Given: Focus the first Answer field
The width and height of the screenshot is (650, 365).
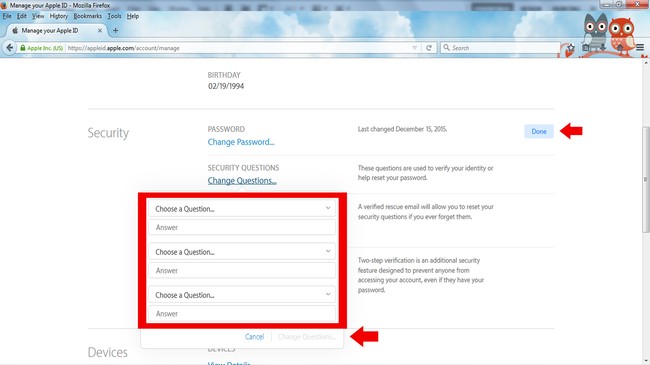Looking at the screenshot, I should click(x=242, y=227).
